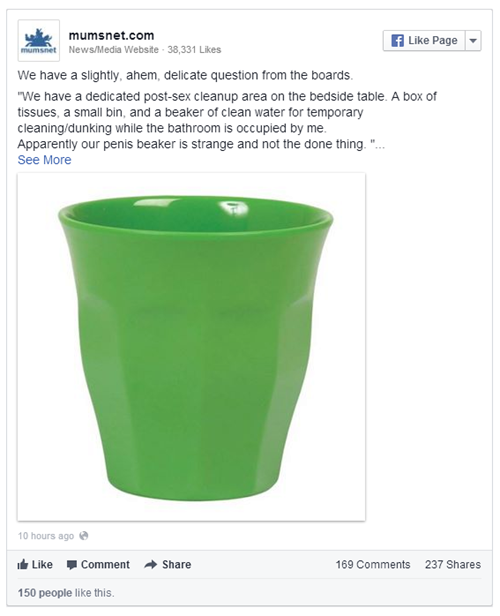Click the mumsnet logo profile picture
The image size is (500, 616).
click(x=38, y=40)
